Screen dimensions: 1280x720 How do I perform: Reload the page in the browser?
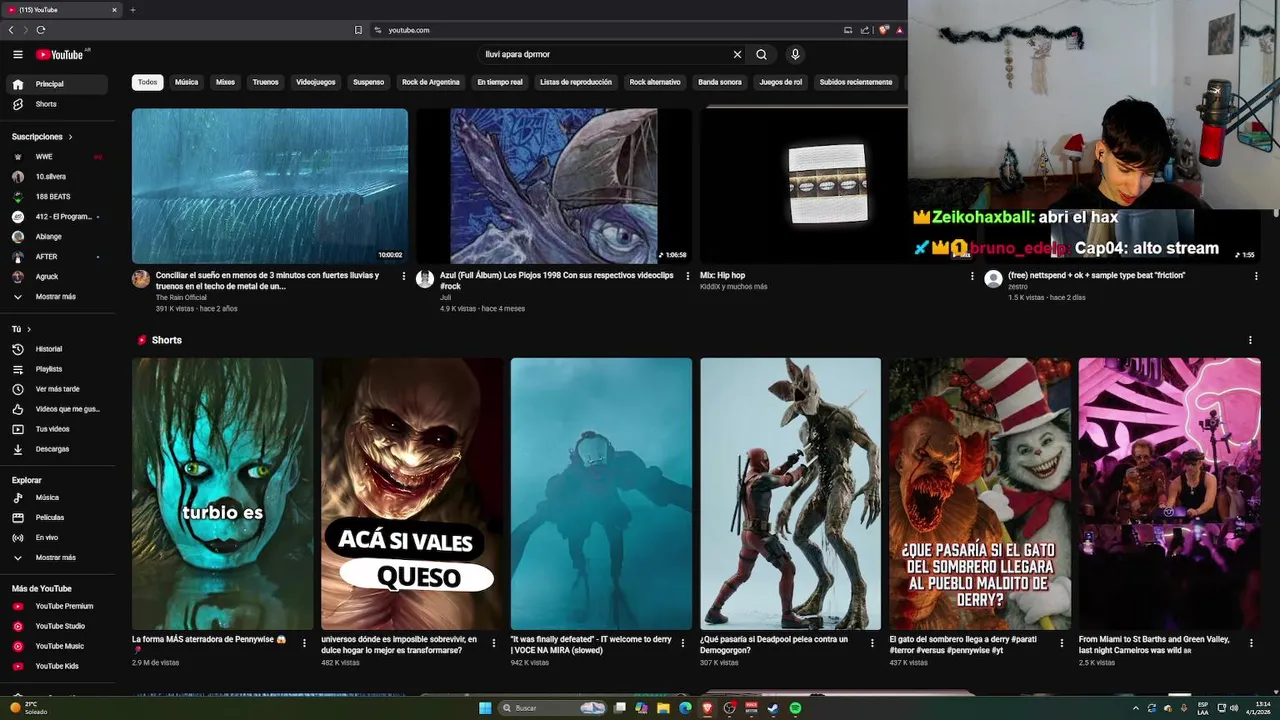tap(41, 30)
